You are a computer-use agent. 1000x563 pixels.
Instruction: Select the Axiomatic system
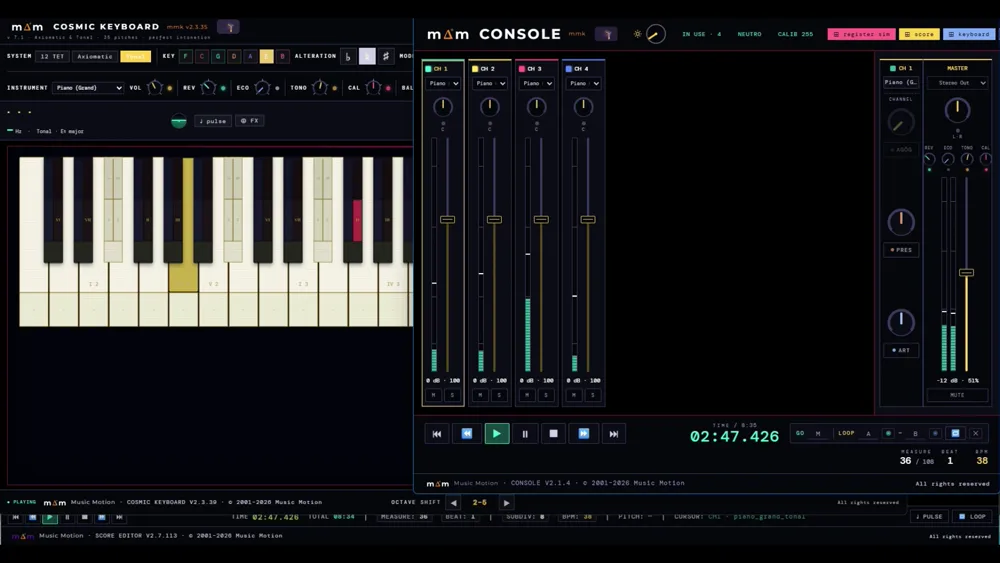pos(95,56)
